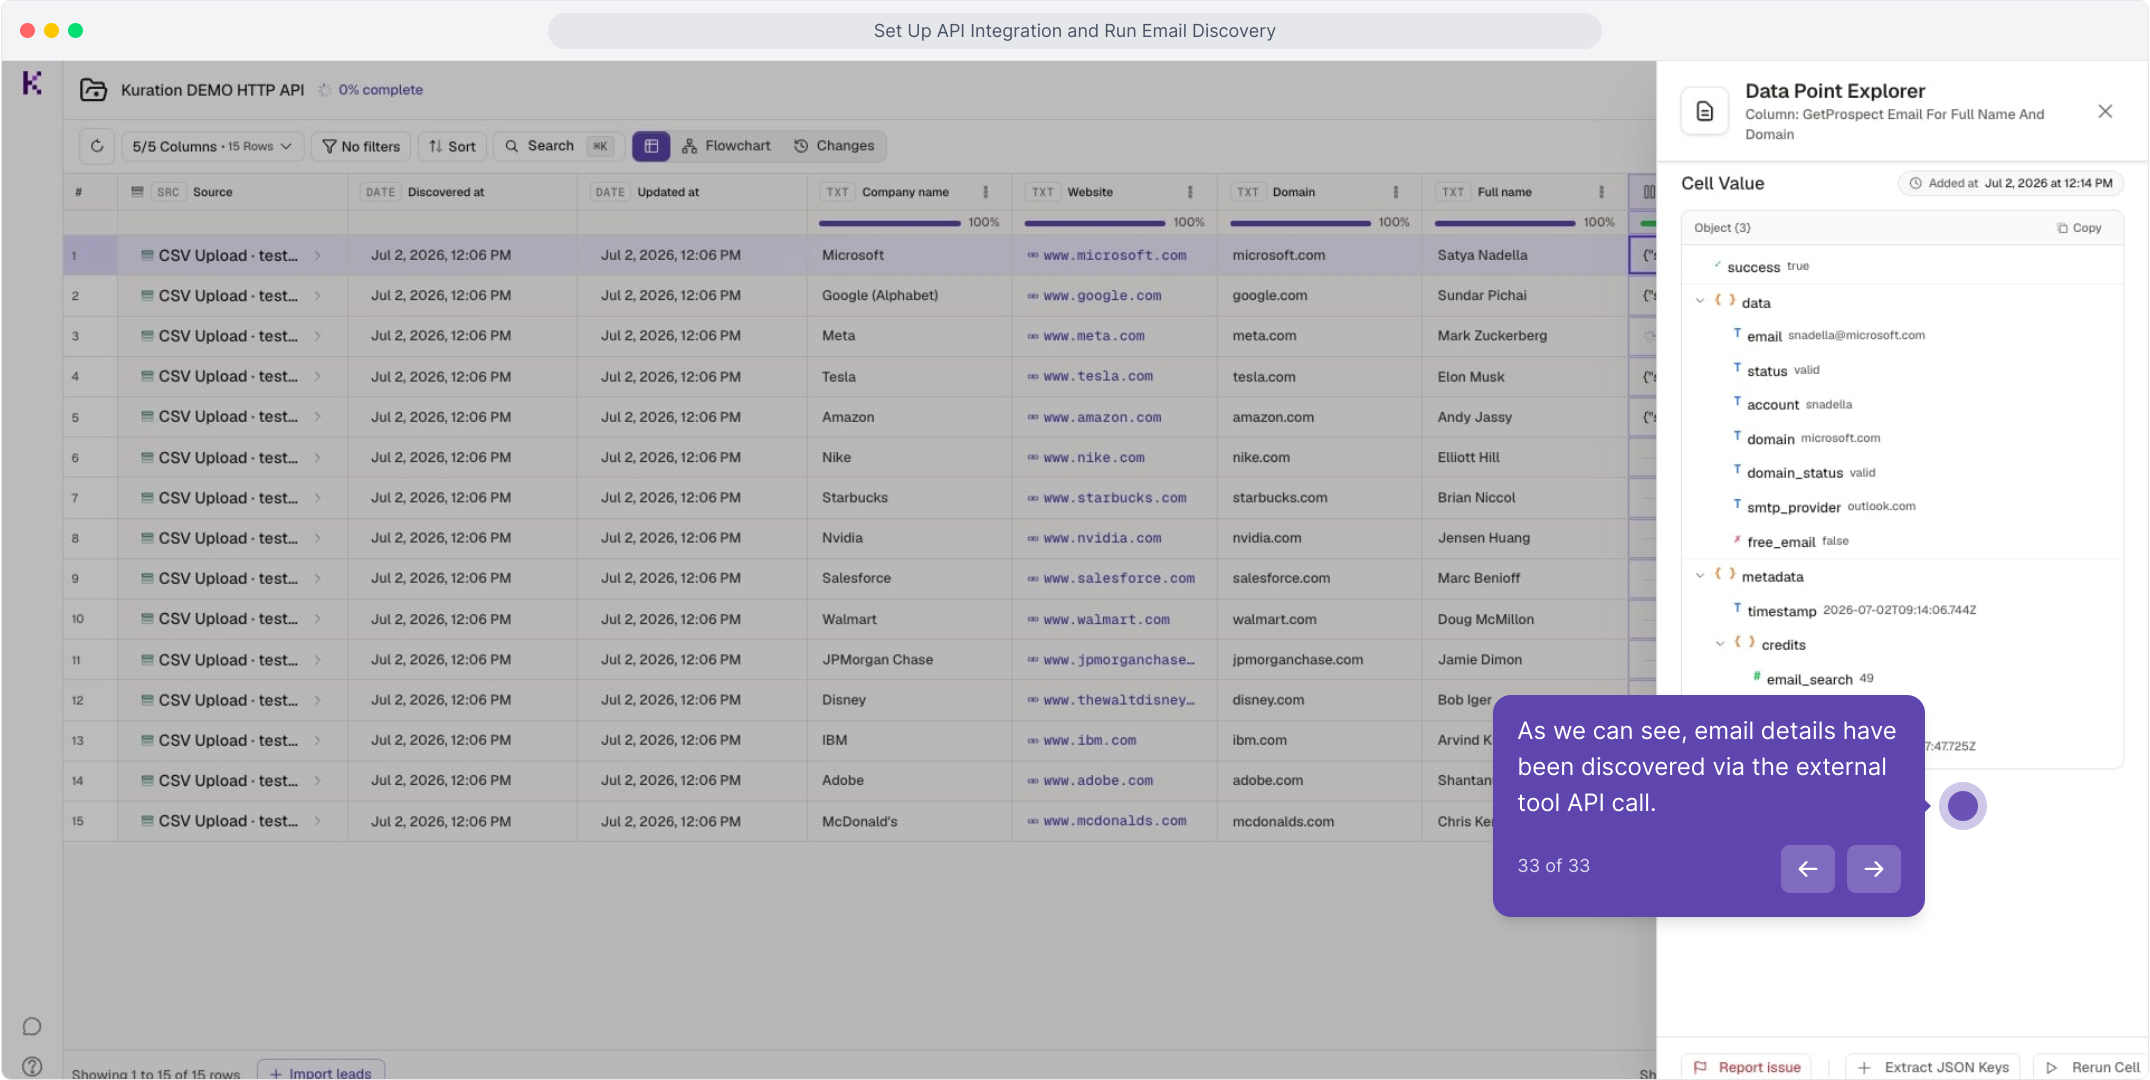Viewport: 2150px width, 1080px height.
Task: Open the project folder icon beside Kuration DEMO
Action: point(93,90)
